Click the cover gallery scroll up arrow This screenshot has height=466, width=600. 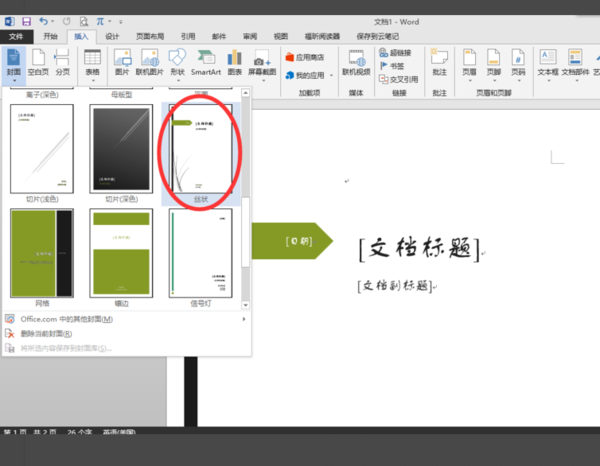click(x=246, y=93)
